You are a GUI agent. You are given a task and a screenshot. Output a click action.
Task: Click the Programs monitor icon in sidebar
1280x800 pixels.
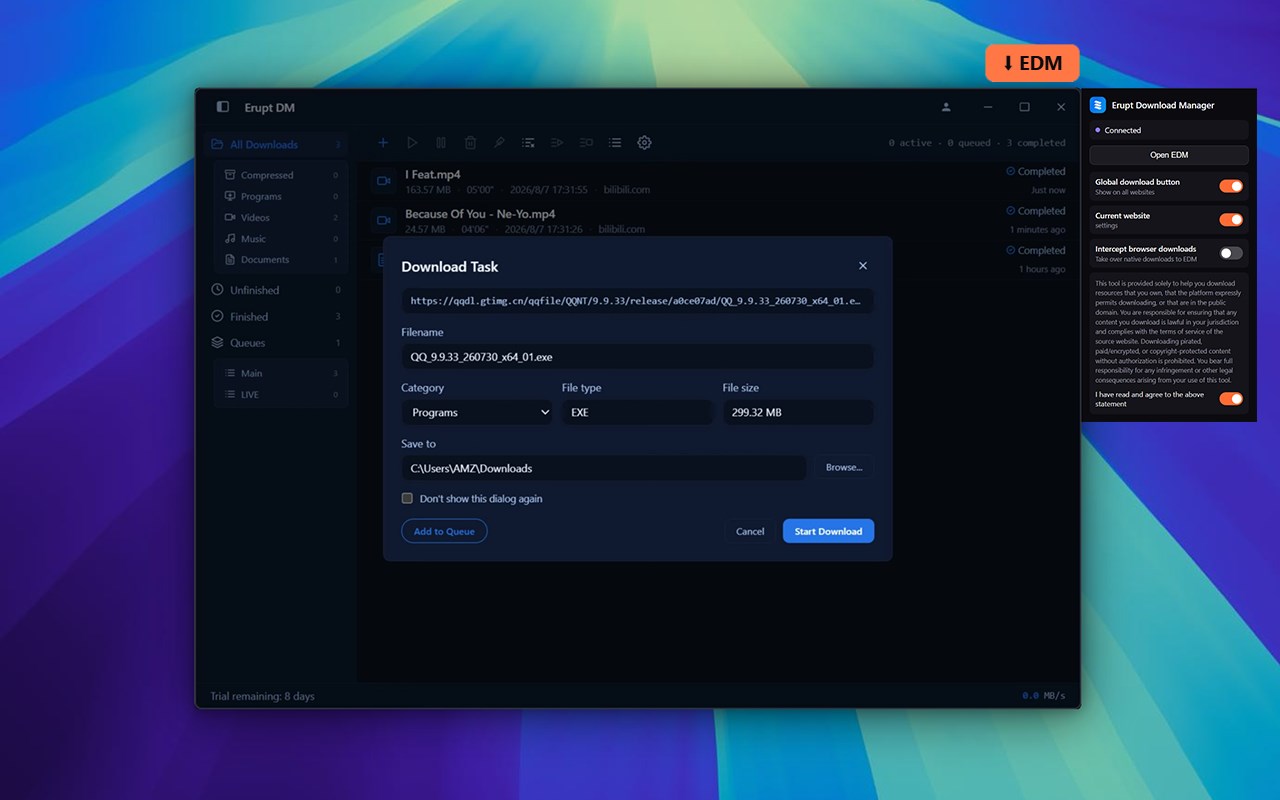click(230, 196)
